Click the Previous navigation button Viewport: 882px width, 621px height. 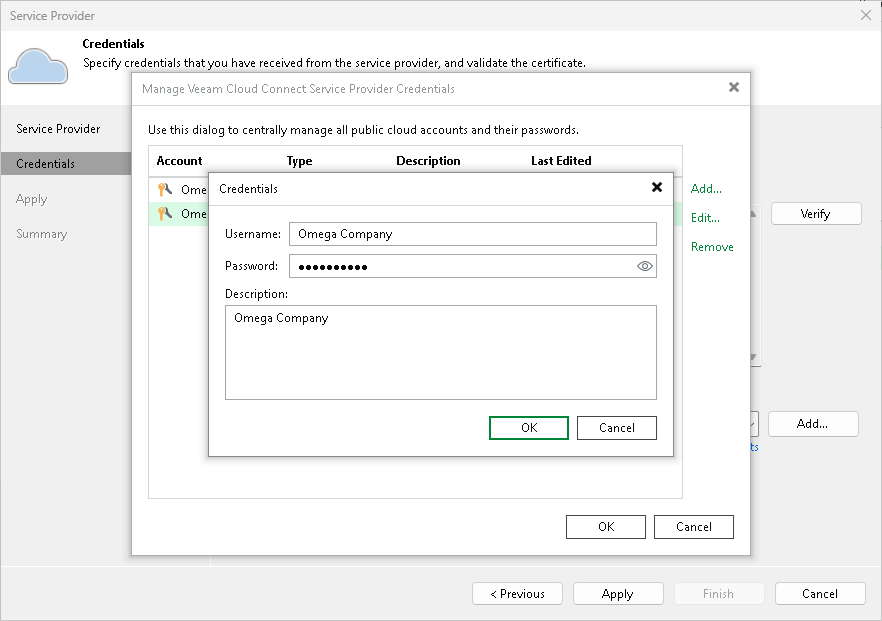[x=517, y=593]
